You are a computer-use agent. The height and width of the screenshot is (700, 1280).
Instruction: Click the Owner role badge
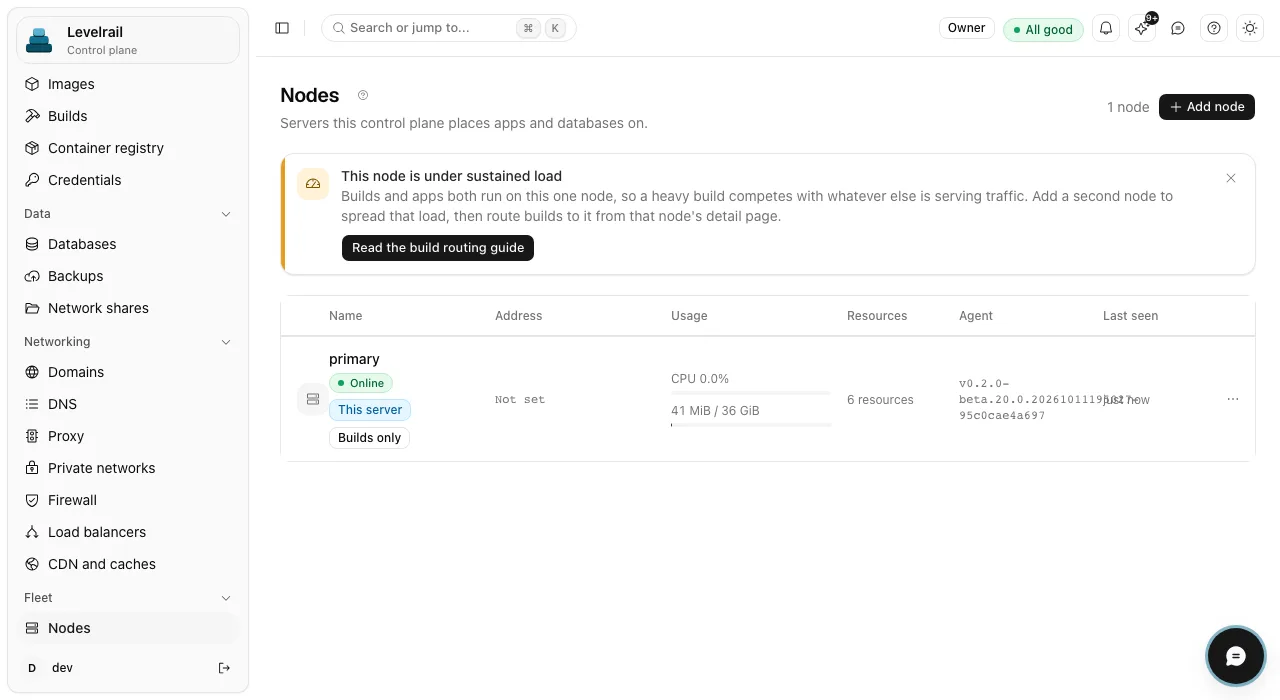point(967,28)
